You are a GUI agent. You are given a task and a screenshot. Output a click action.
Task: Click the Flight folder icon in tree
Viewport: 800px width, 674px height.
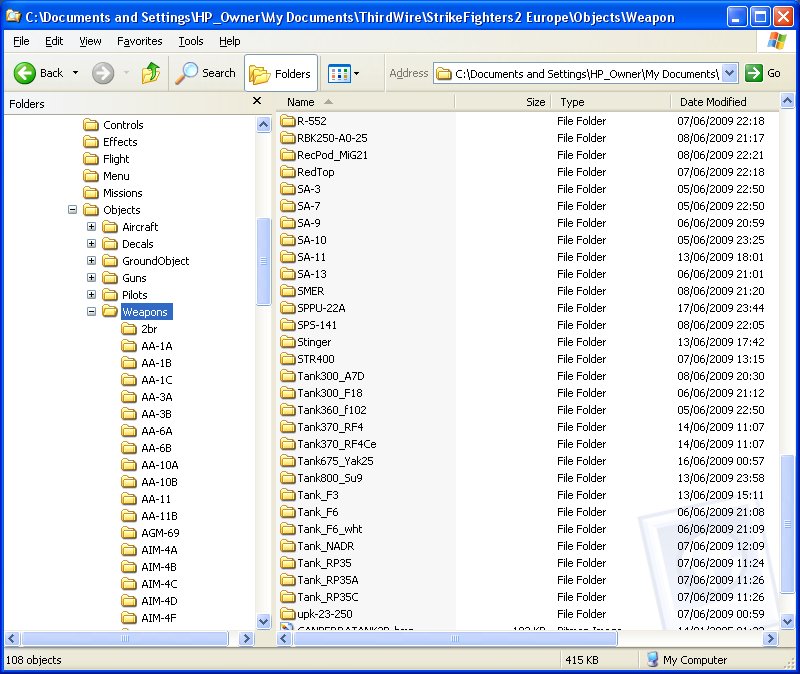pos(91,159)
